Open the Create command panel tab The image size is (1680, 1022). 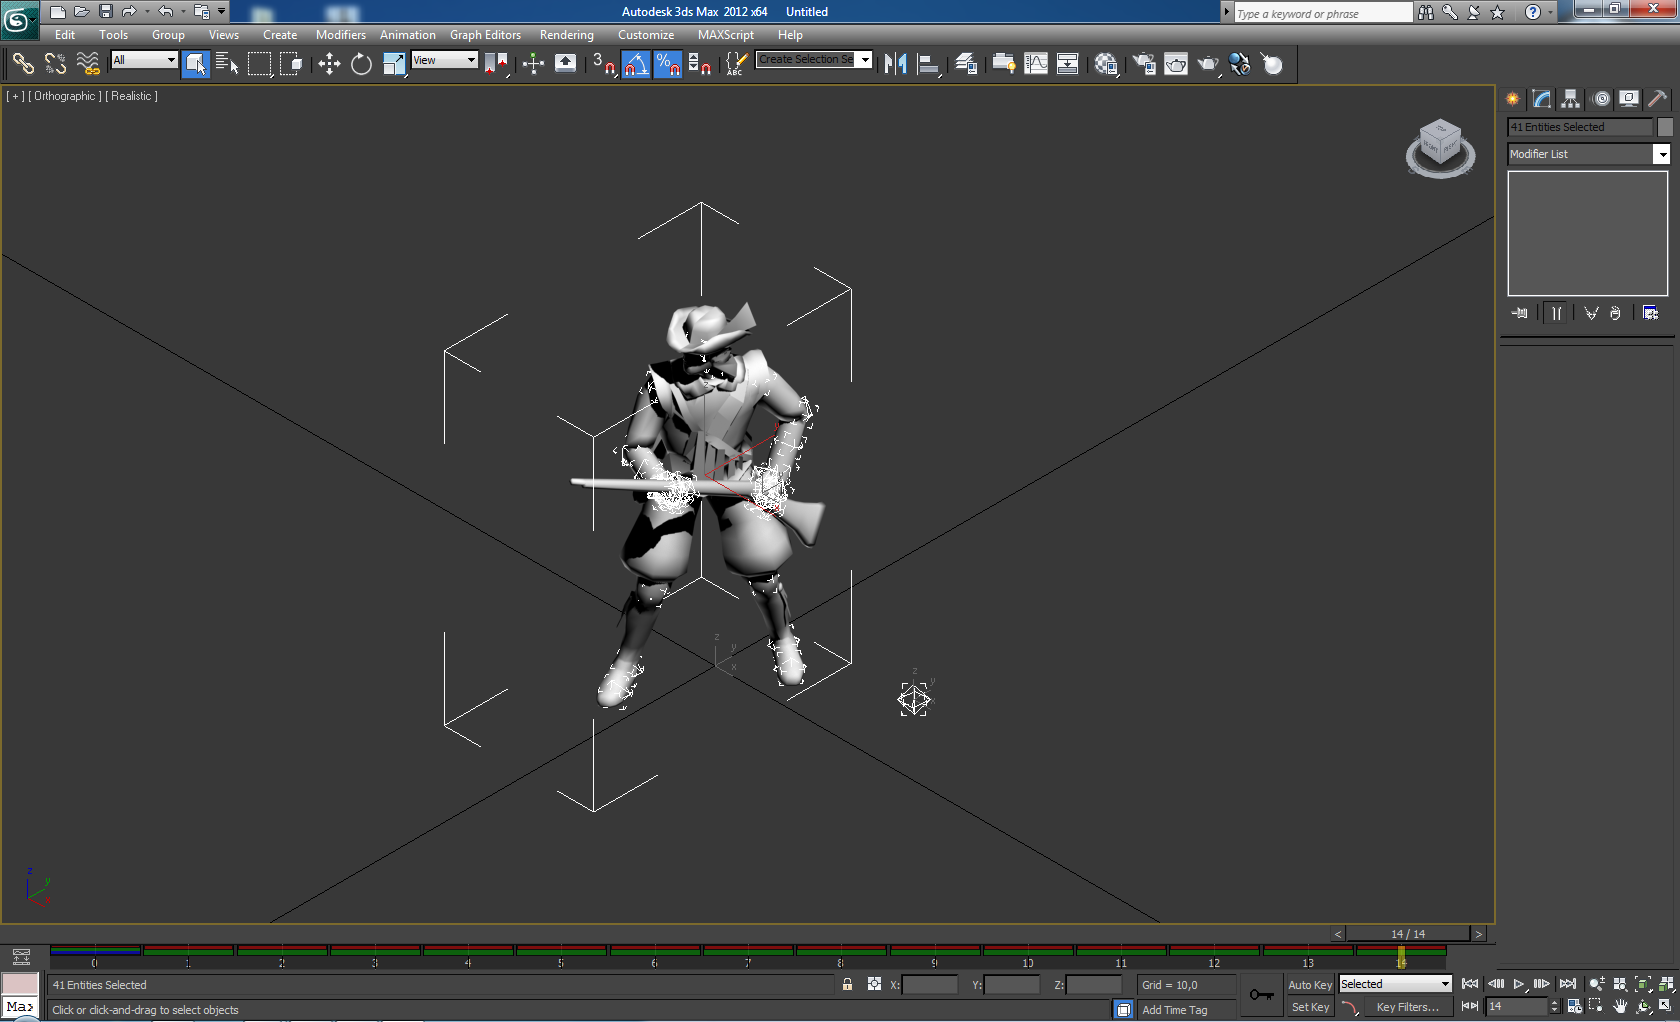1512,98
